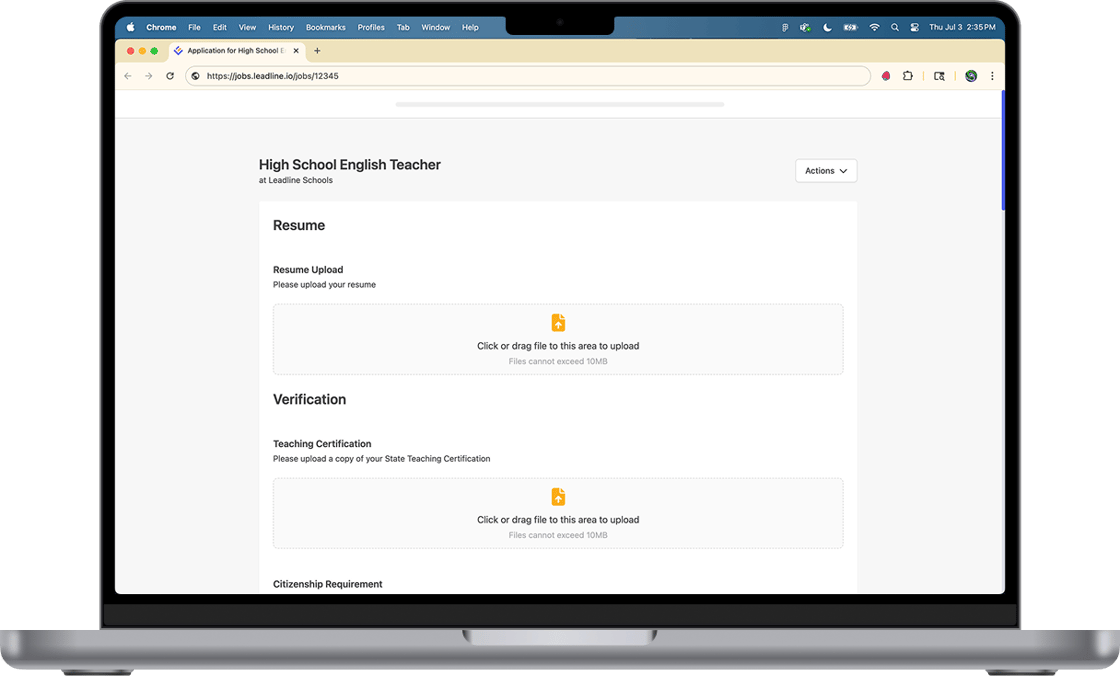
Task: Open the History menu
Action: (281, 28)
